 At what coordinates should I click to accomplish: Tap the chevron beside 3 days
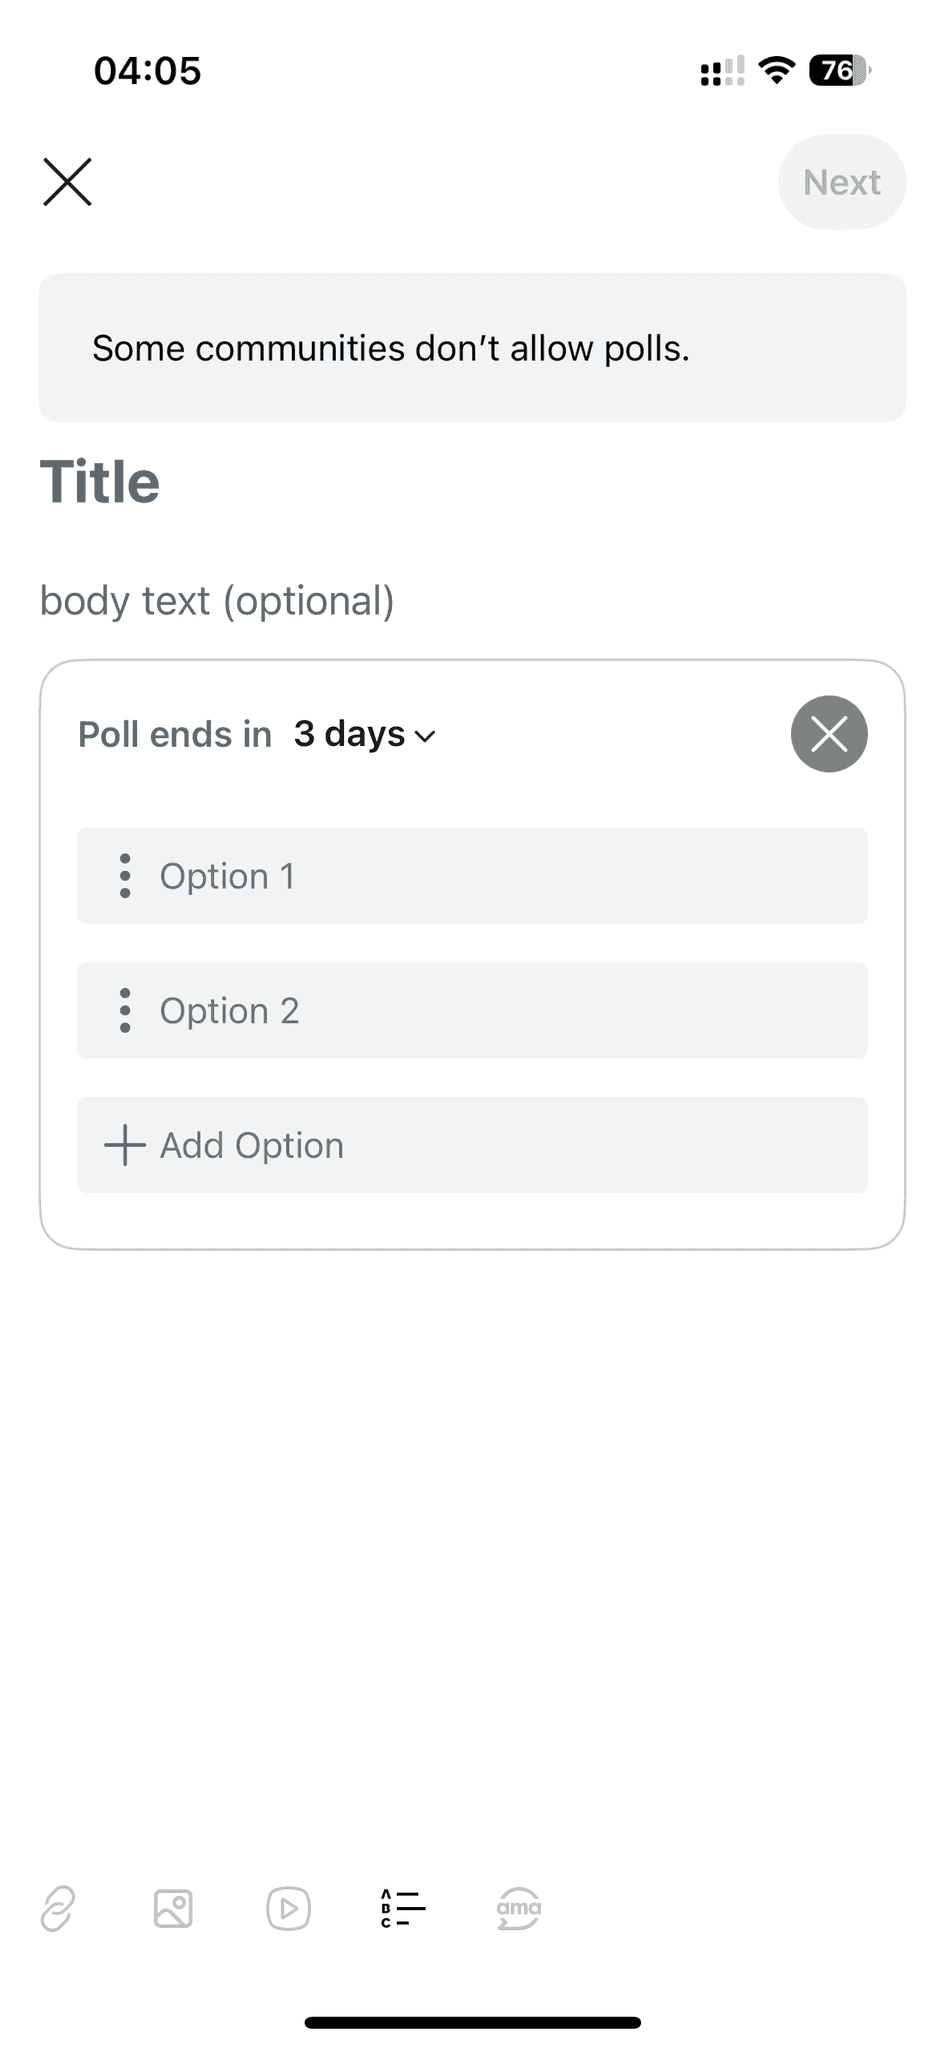(x=426, y=737)
